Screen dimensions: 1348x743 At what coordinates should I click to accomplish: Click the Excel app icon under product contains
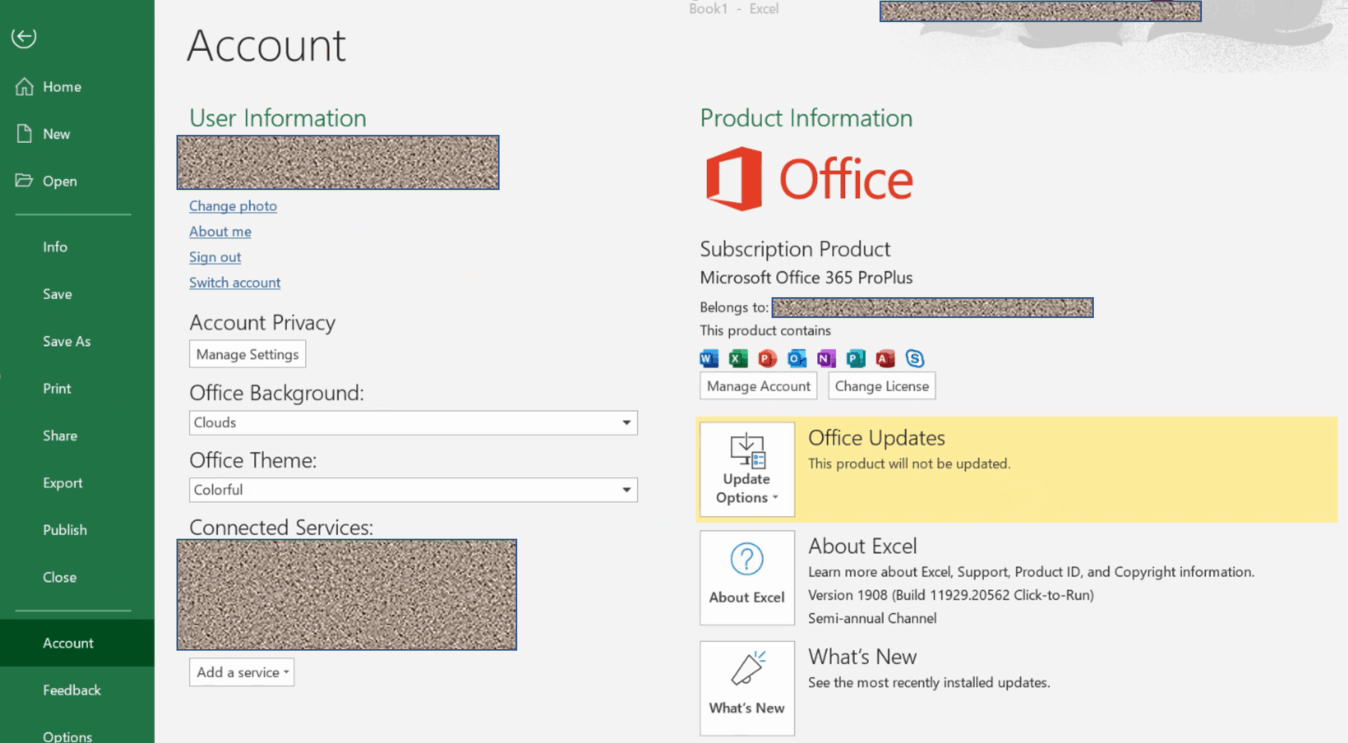click(x=738, y=358)
